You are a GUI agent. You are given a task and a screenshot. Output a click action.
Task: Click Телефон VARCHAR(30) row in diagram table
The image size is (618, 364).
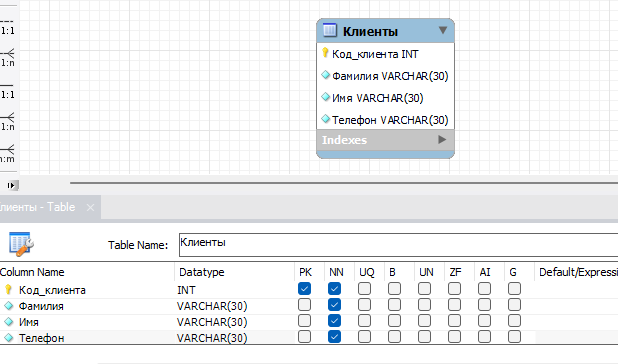coord(385,119)
